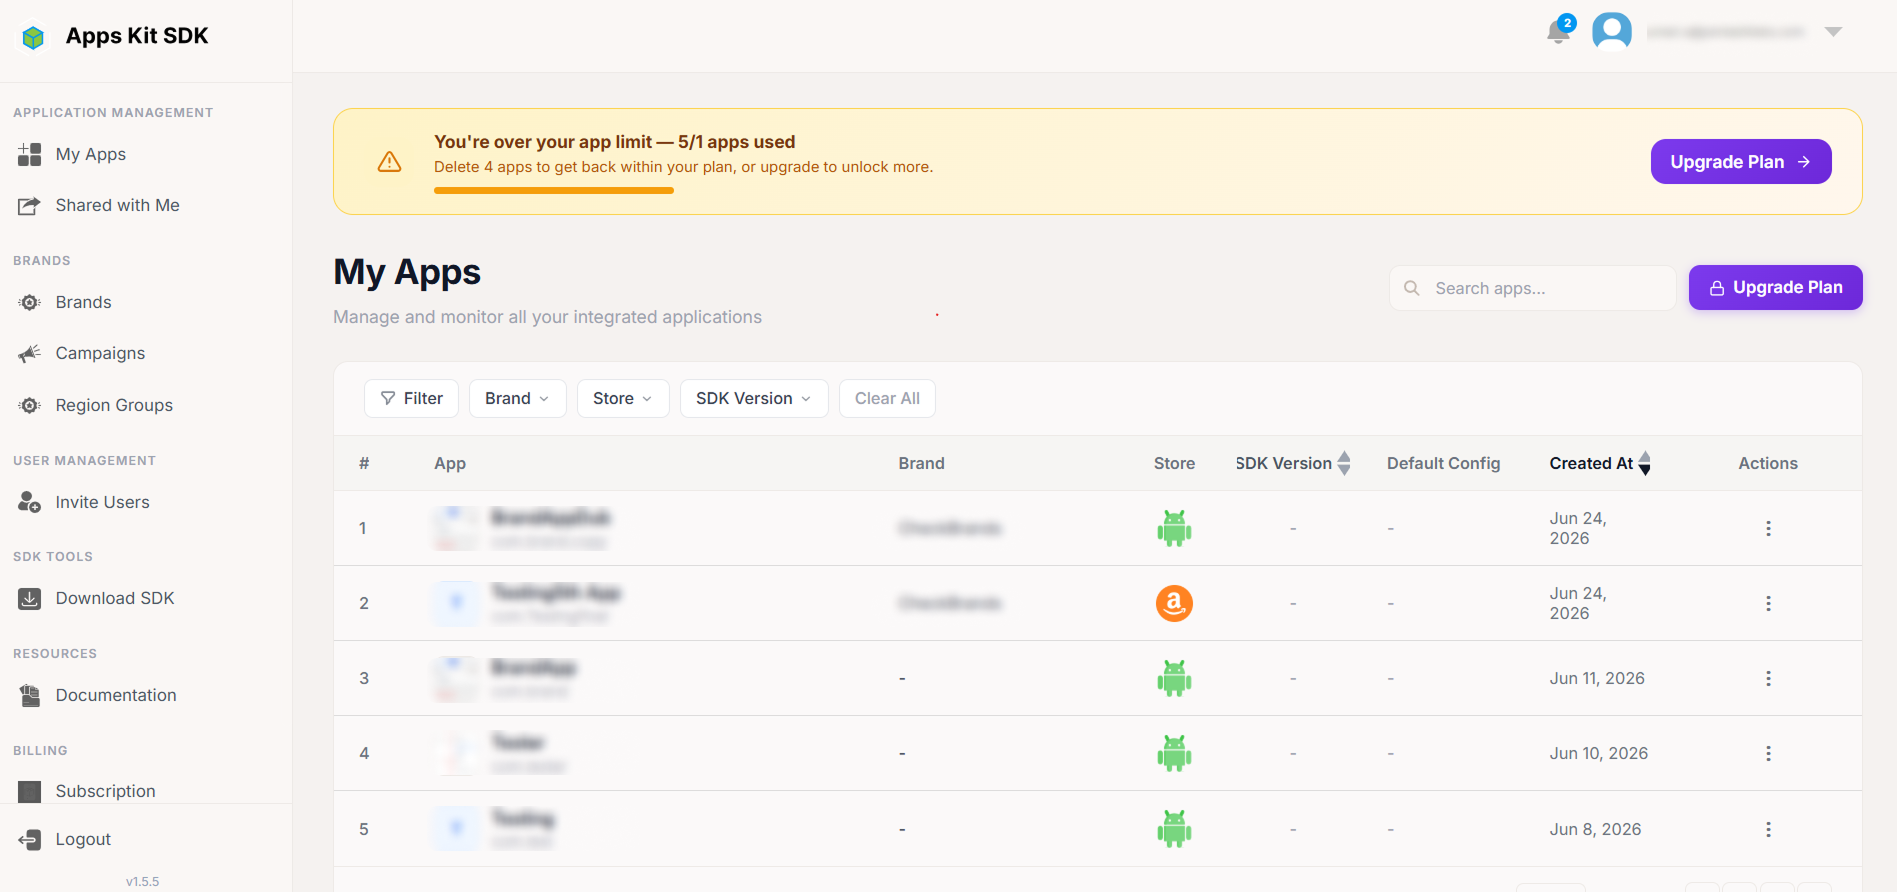The height and width of the screenshot is (892, 1897).
Task: Click the 'v1.5.5' version label
Action: tap(142, 882)
